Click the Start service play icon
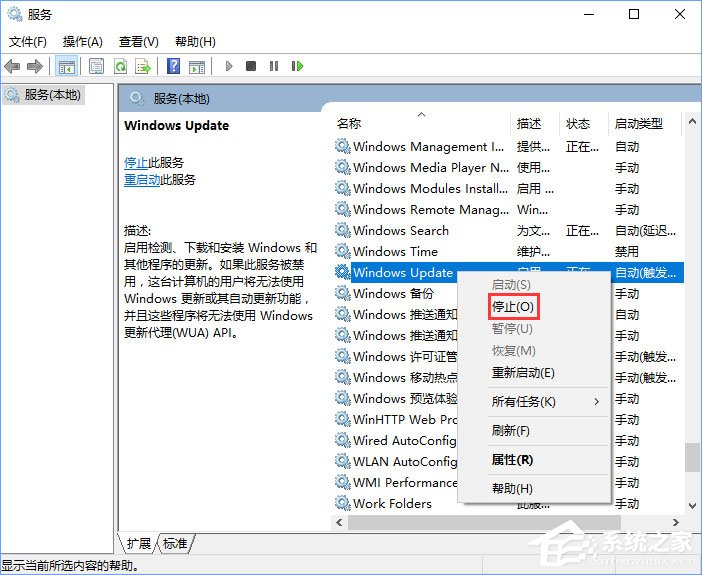 pyautogui.click(x=229, y=67)
